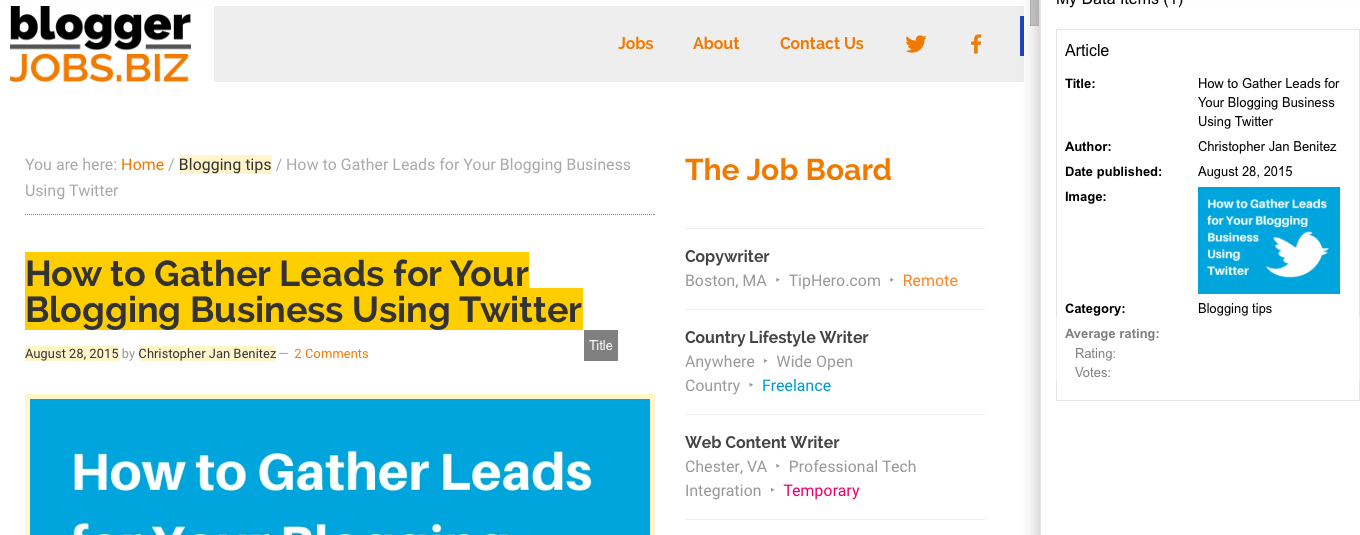Go to the About page
Screen dimensions: 1360x535
(x=716, y=44)
